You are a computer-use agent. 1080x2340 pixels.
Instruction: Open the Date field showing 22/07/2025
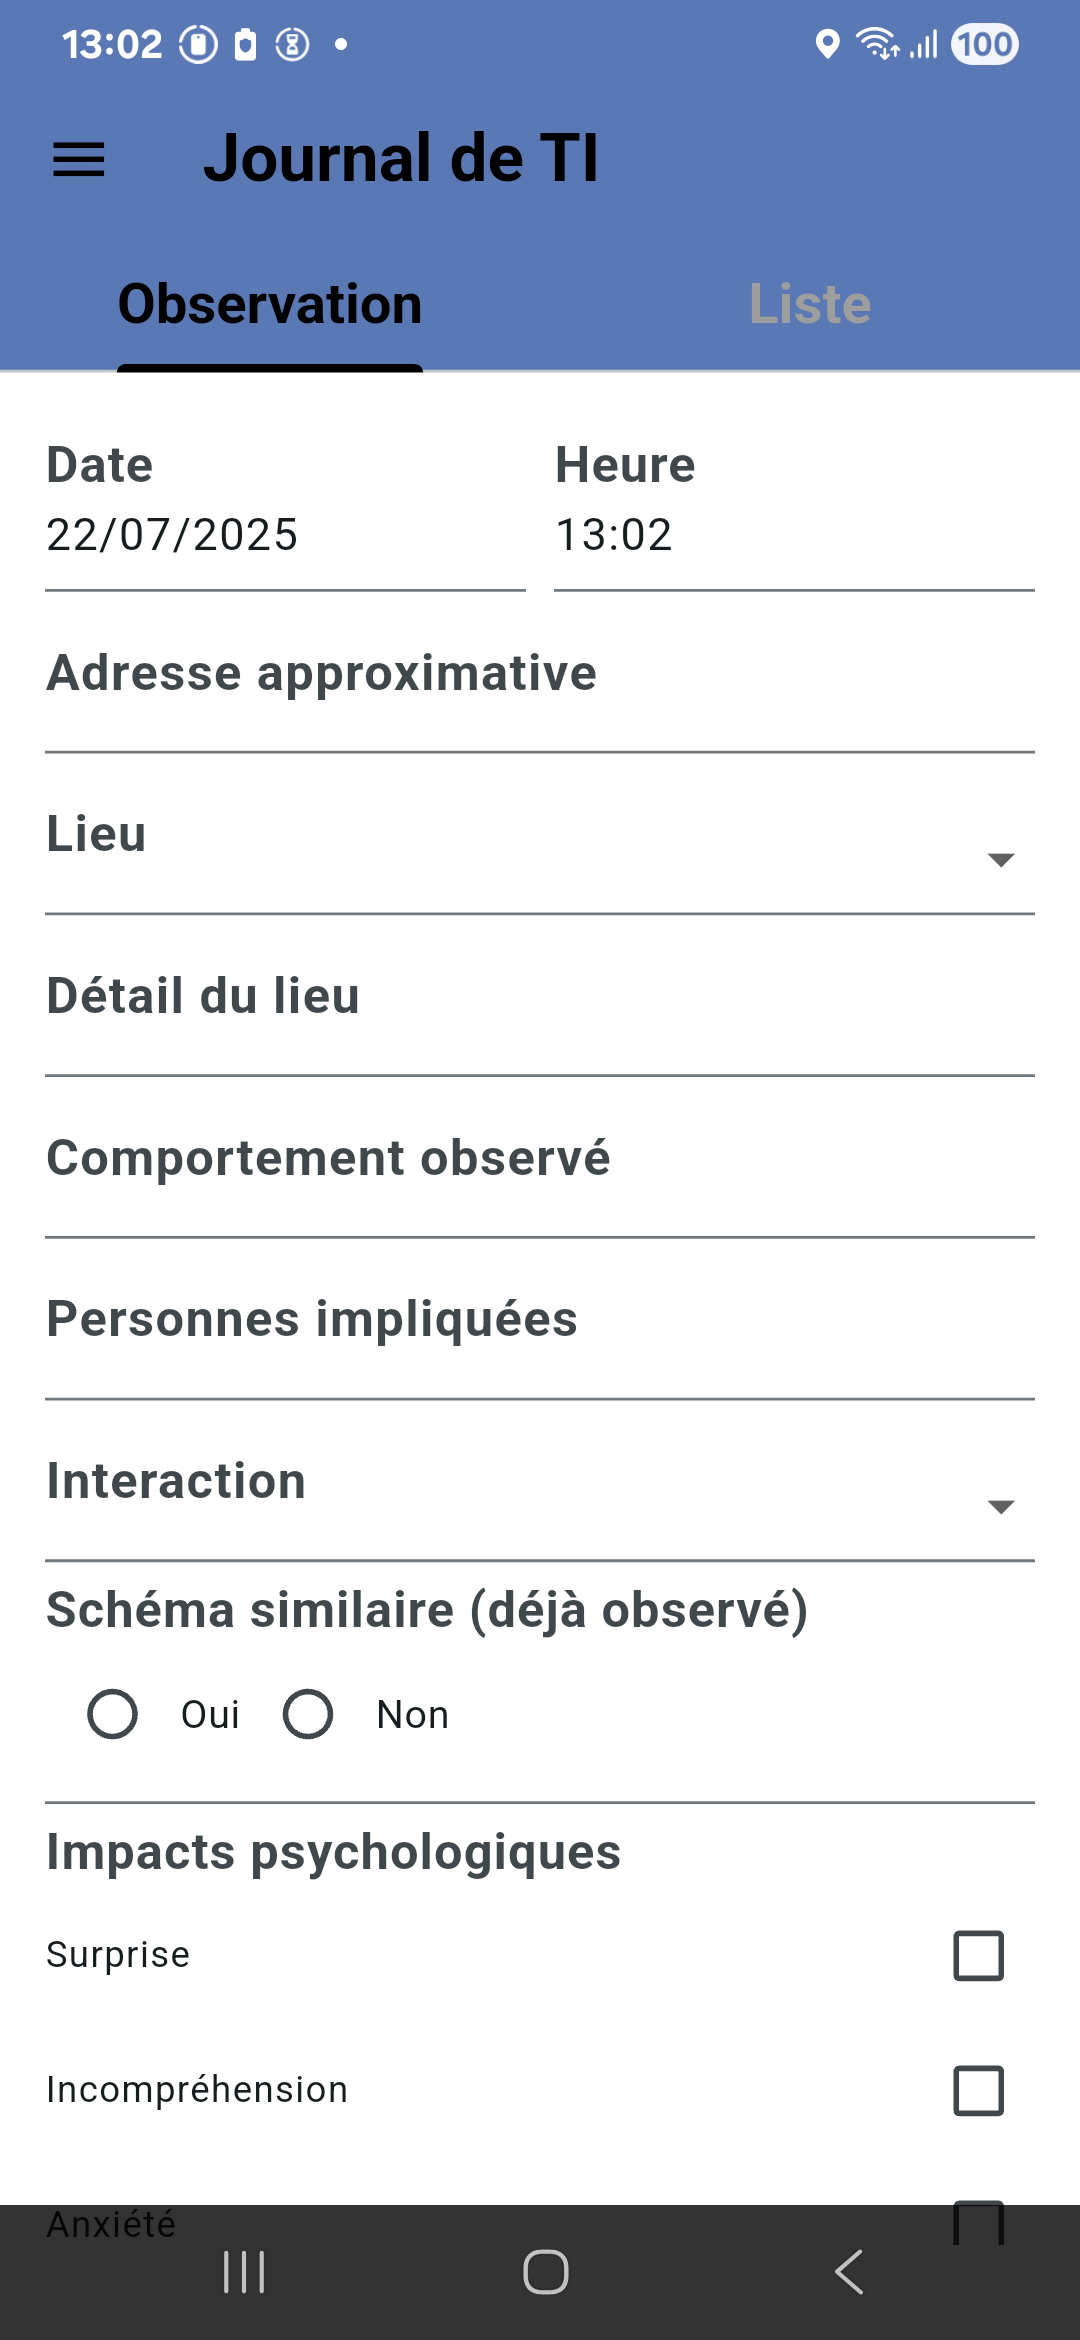(x=285, y=510)
